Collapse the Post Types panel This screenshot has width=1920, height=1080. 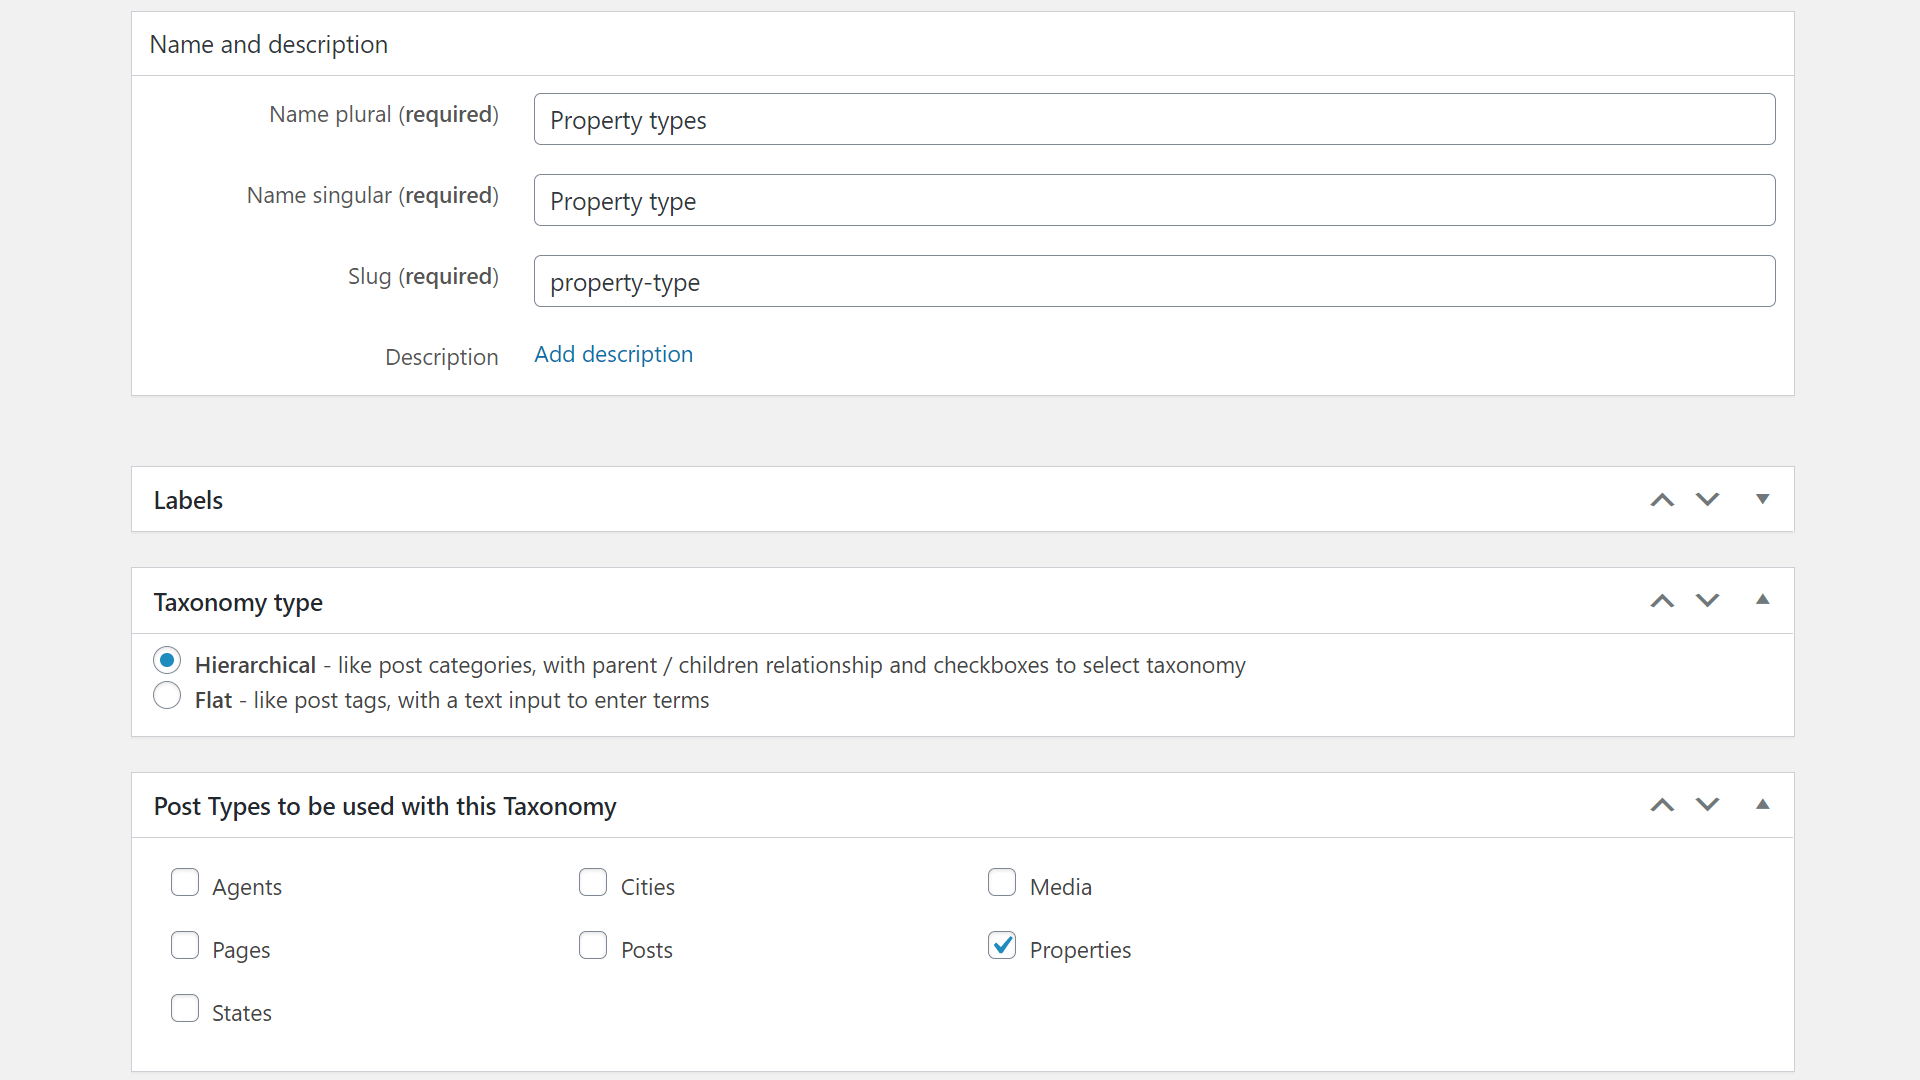point(1763,804)
